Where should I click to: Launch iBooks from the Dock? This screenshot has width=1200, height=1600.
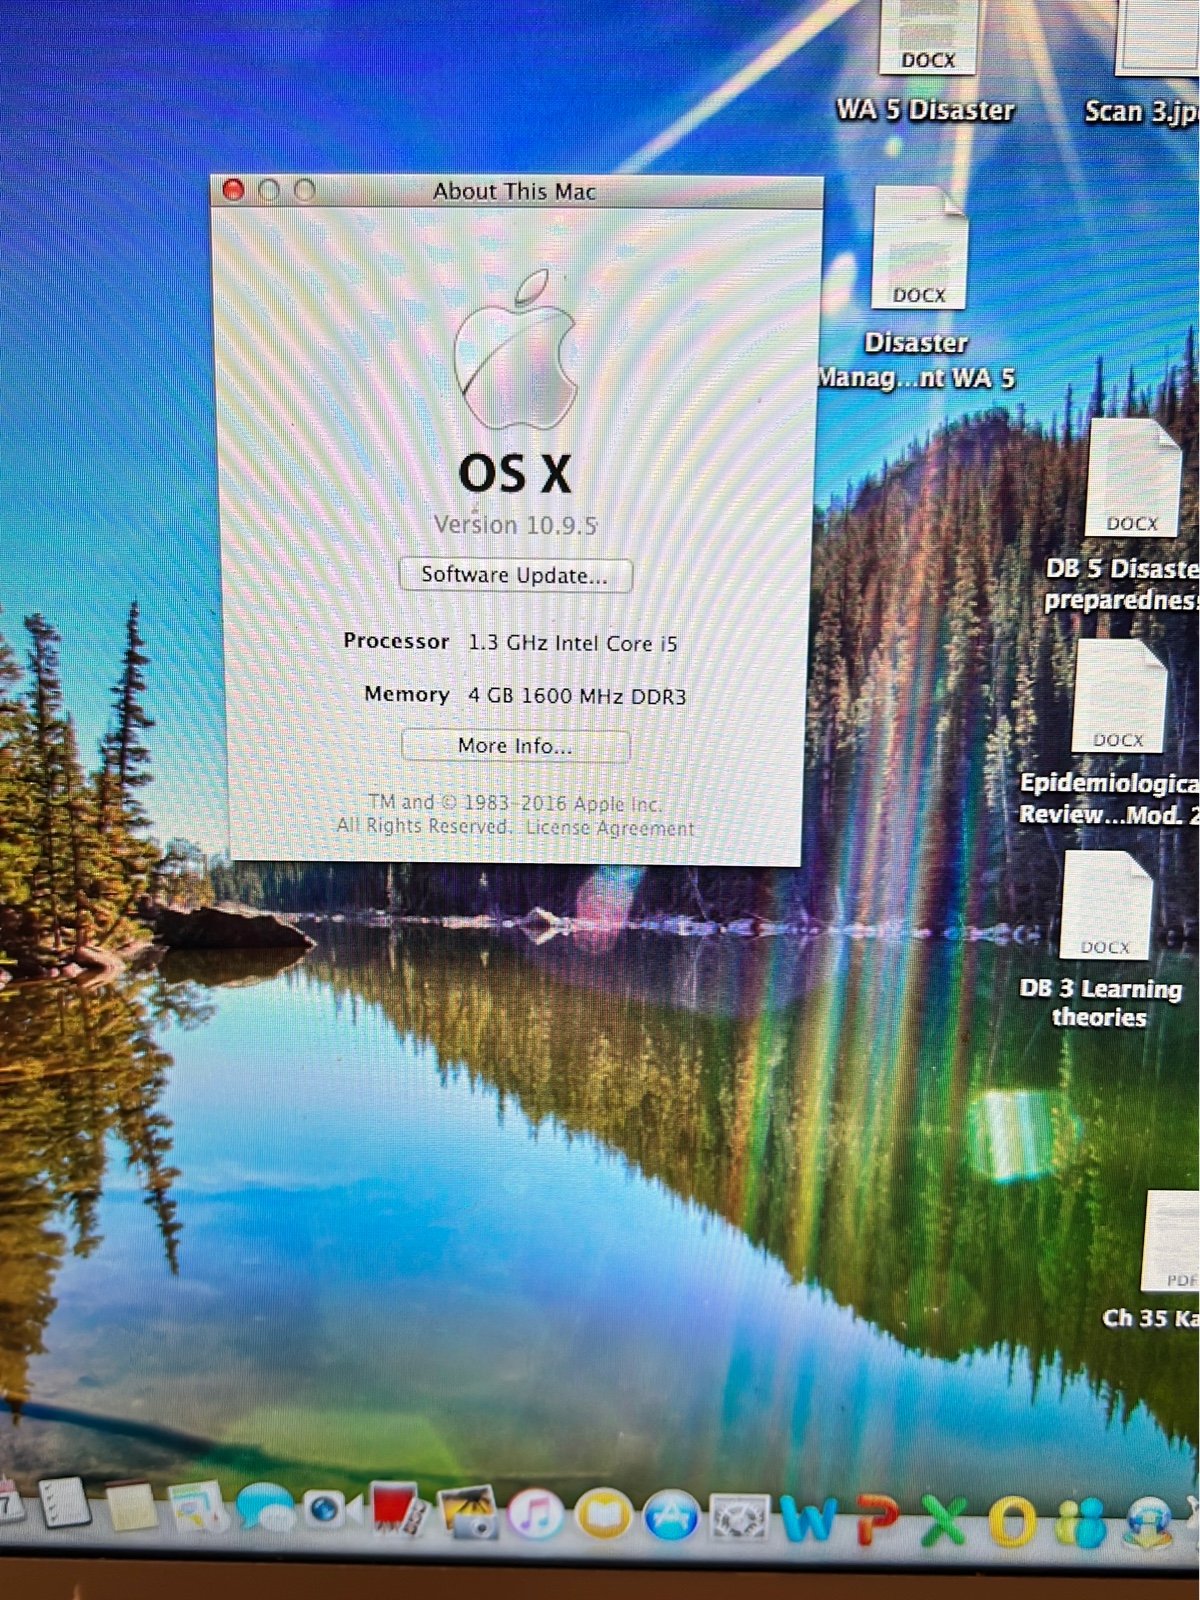(603, 1516)
